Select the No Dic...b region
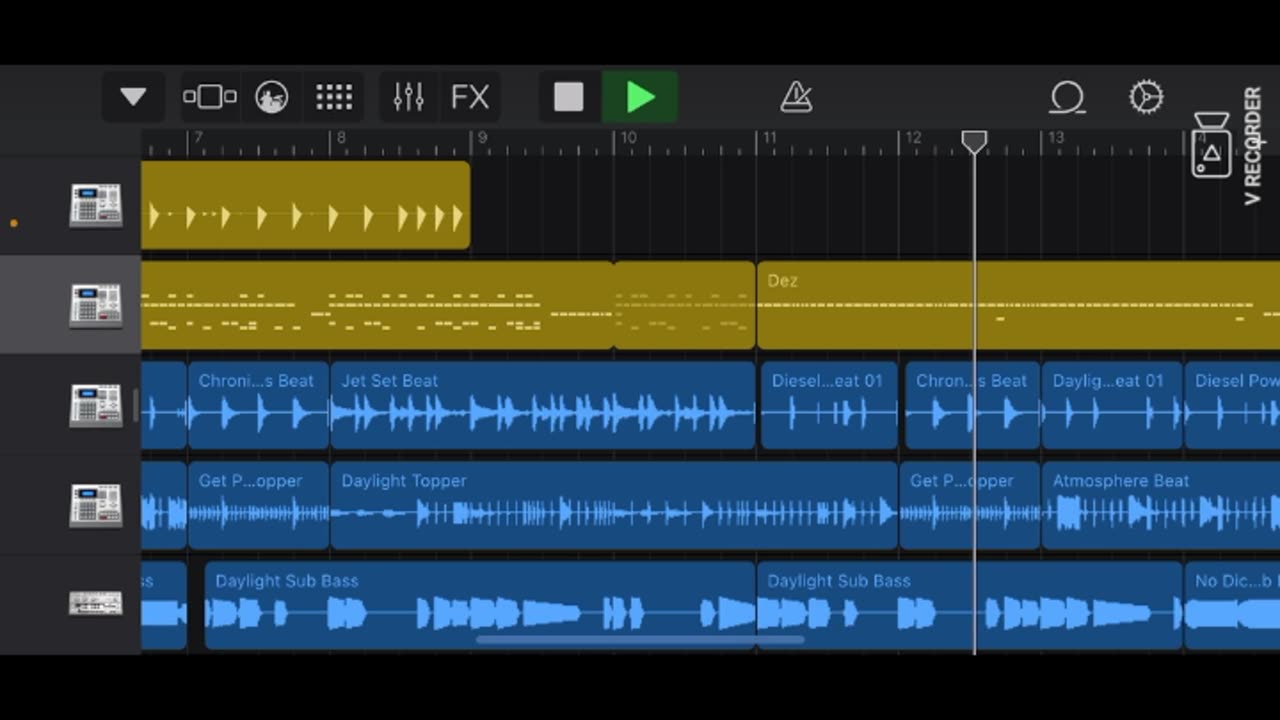Viewport: 1280px width, 720px height. pos(1232,605)
